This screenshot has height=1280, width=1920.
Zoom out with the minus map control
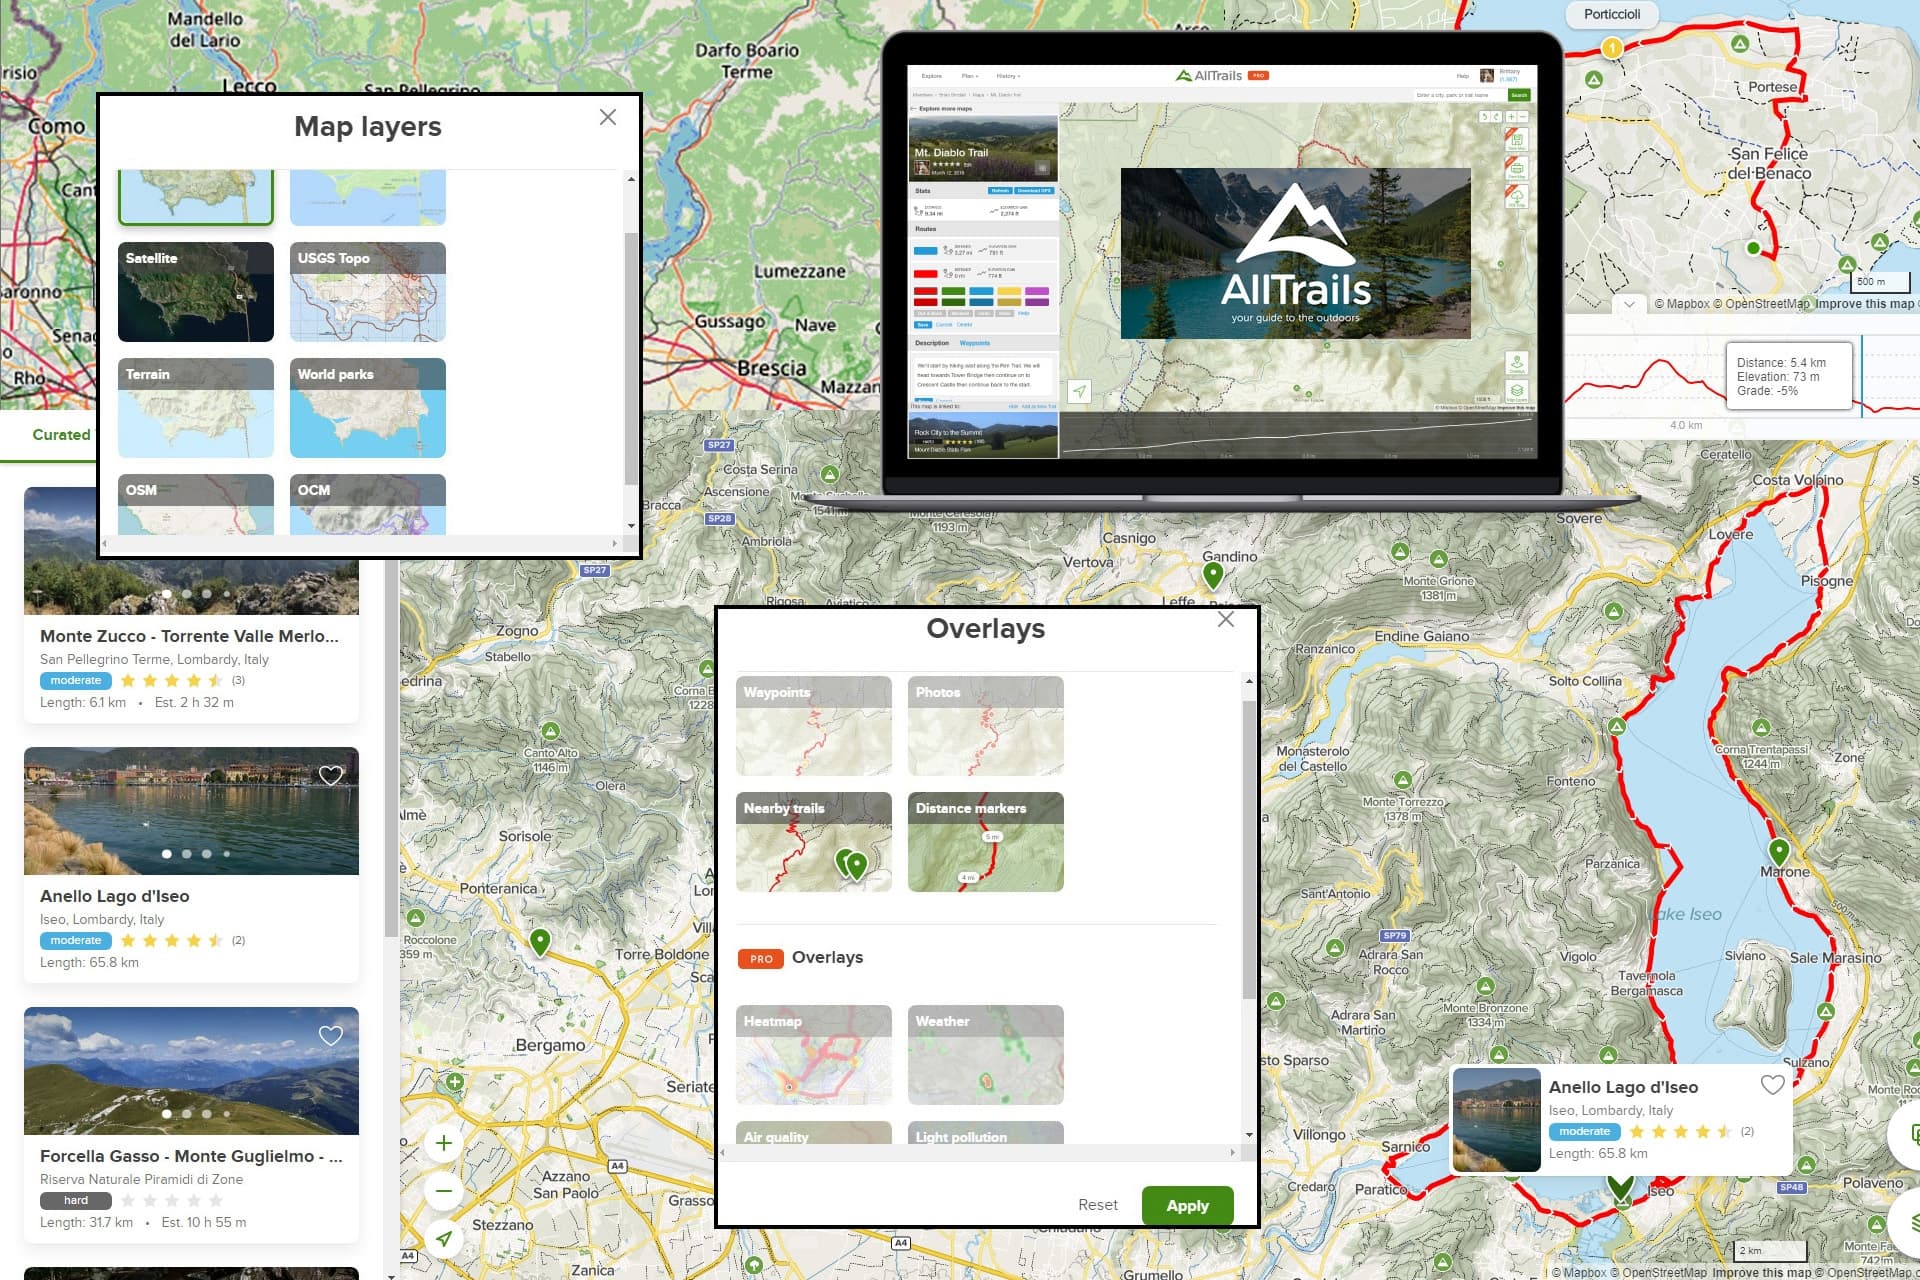[x=444, y=1191]
